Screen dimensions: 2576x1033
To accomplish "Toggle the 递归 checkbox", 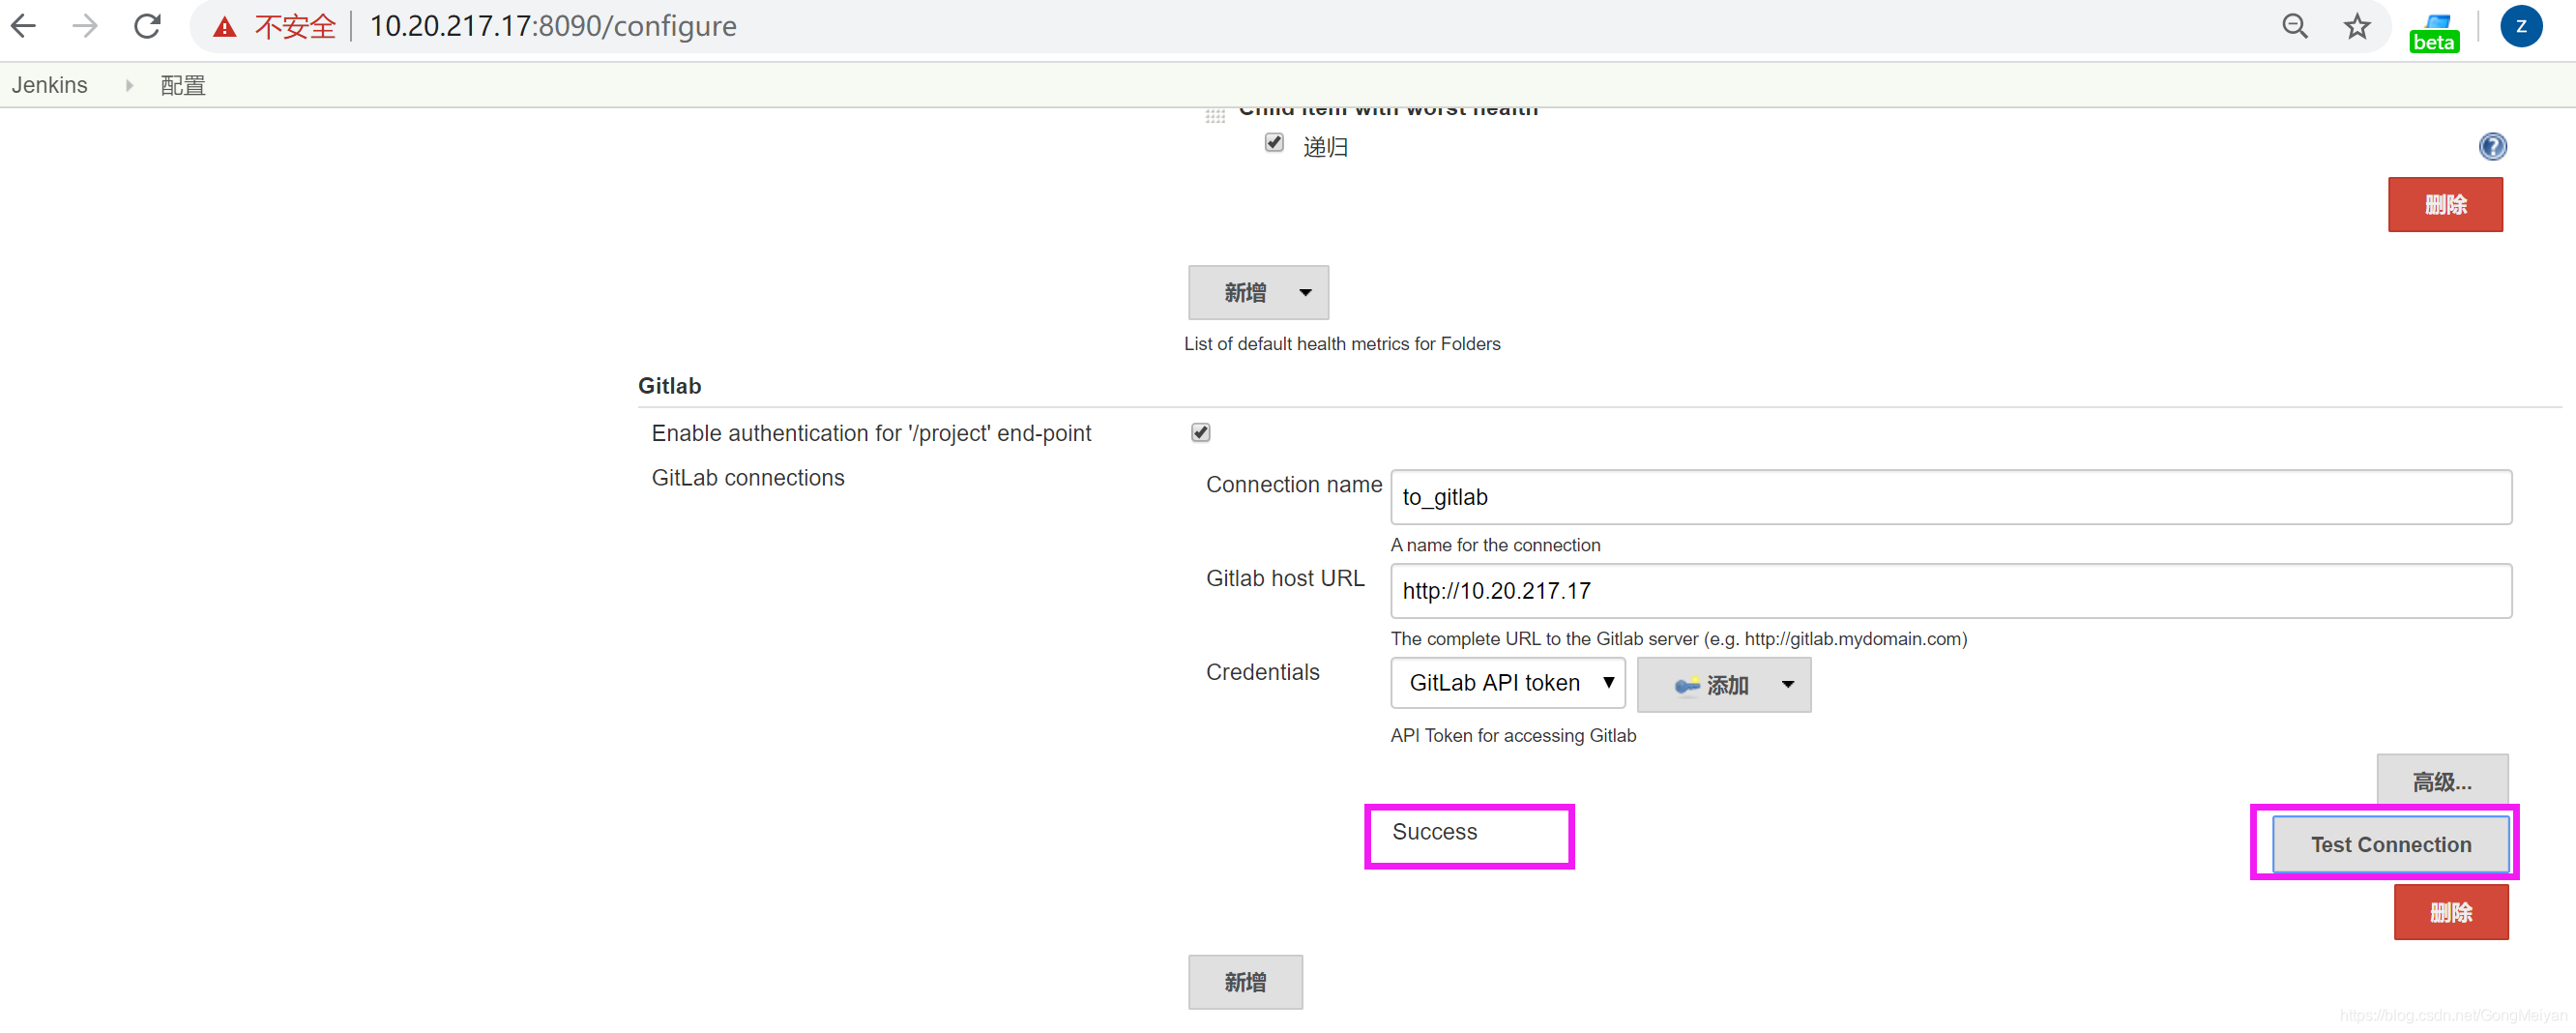I will click(1274, 143).
